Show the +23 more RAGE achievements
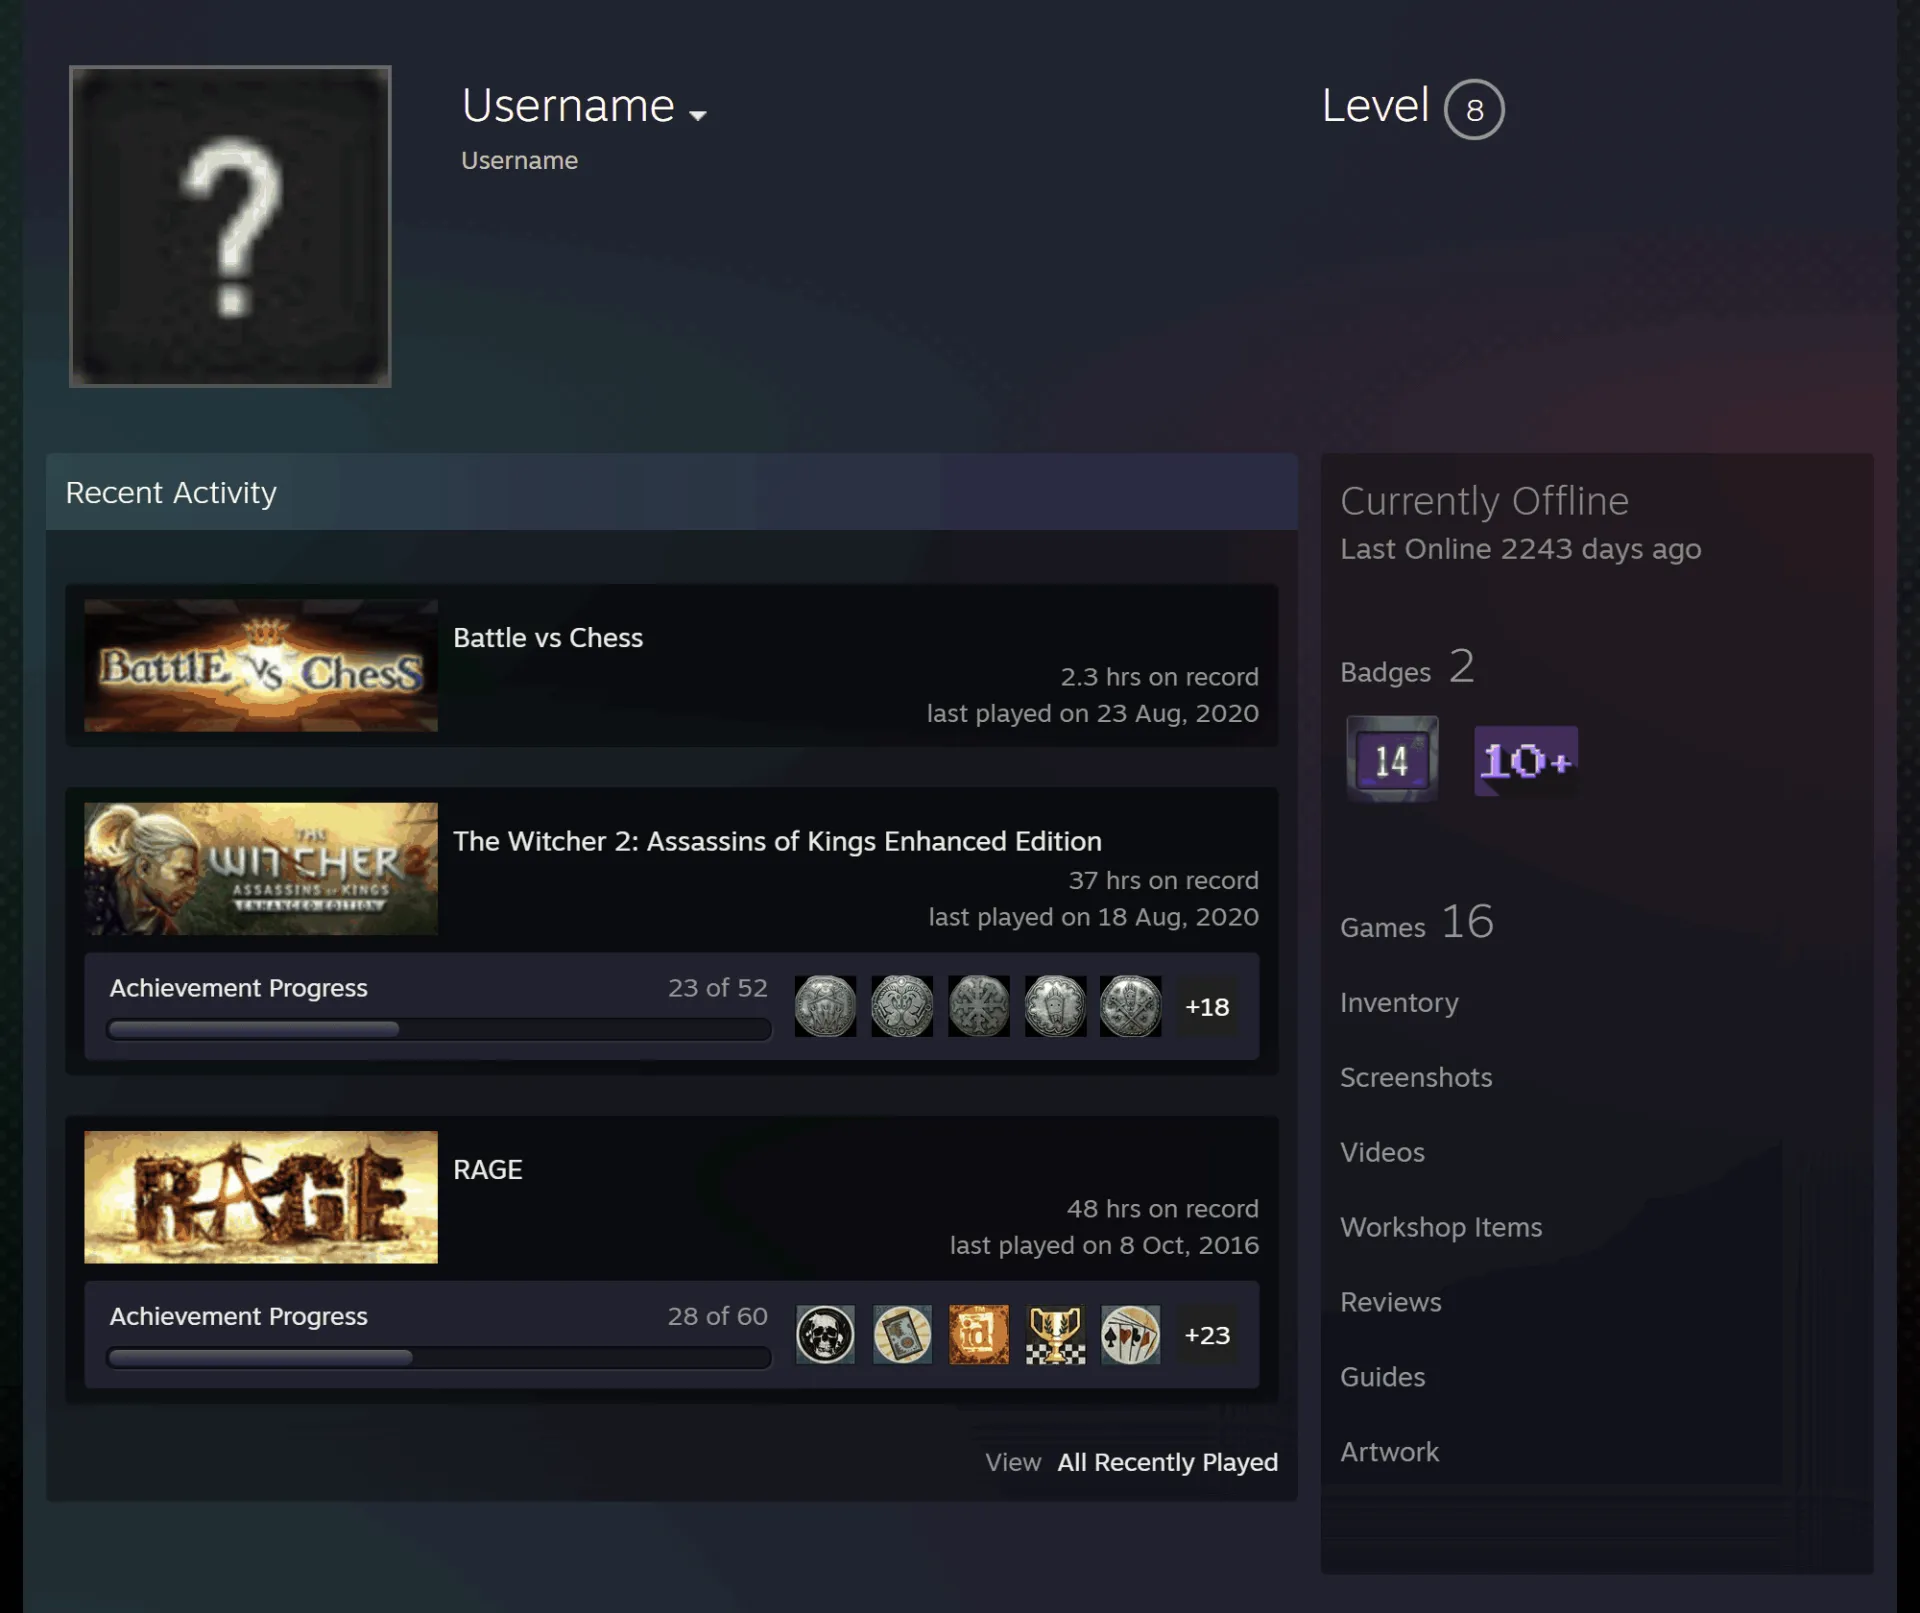Viewport: 1920px width, 1613px height. (x=1207, y=1334)
